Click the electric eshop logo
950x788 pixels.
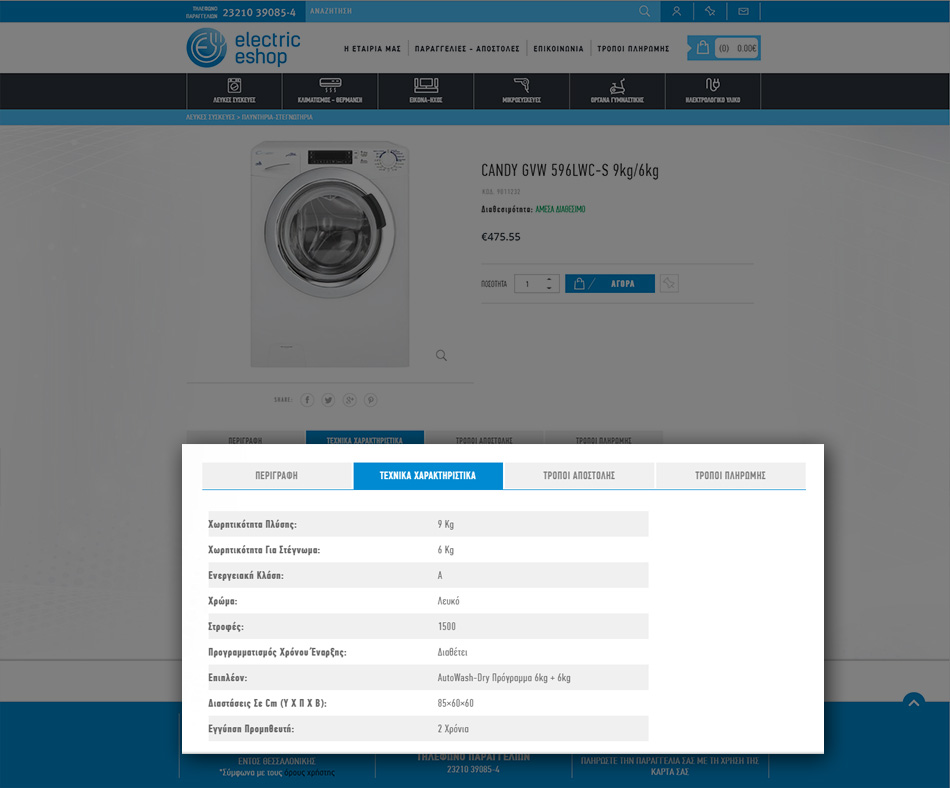pos(244,48)
